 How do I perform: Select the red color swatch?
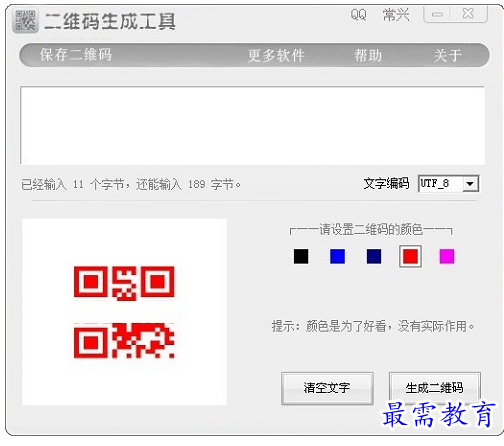tap(410, 256)
